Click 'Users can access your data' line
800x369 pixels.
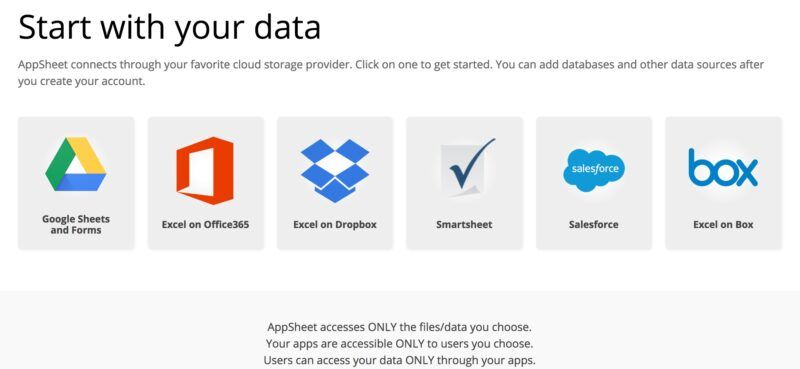pos(399,360)
